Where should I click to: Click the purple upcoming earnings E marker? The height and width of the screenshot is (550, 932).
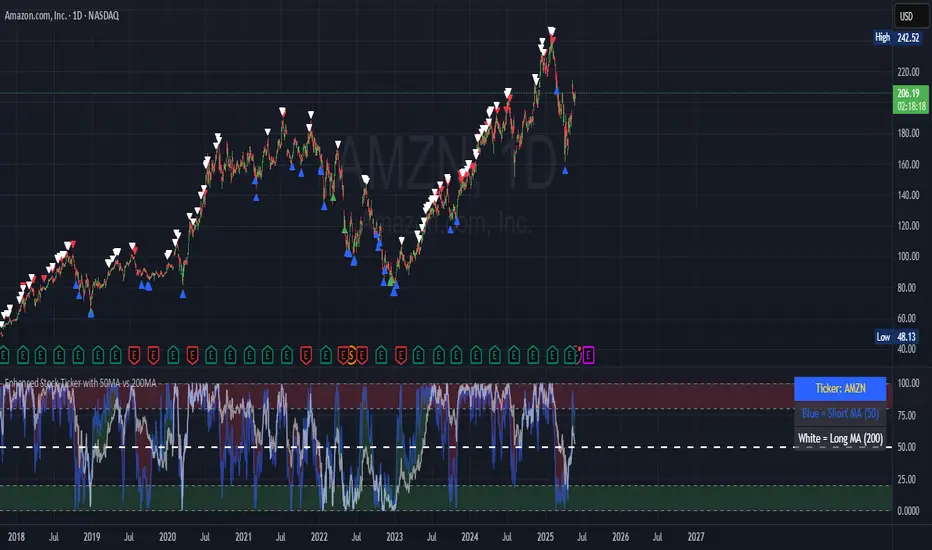coord(588,353)
